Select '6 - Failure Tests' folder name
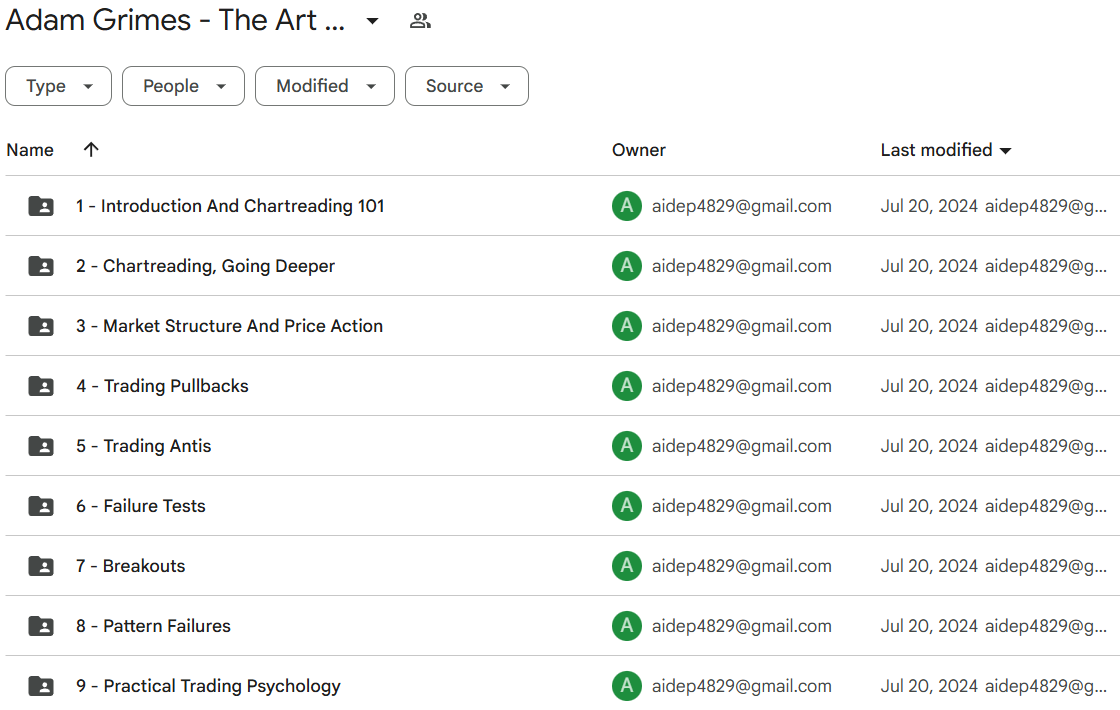 (141, 506)
